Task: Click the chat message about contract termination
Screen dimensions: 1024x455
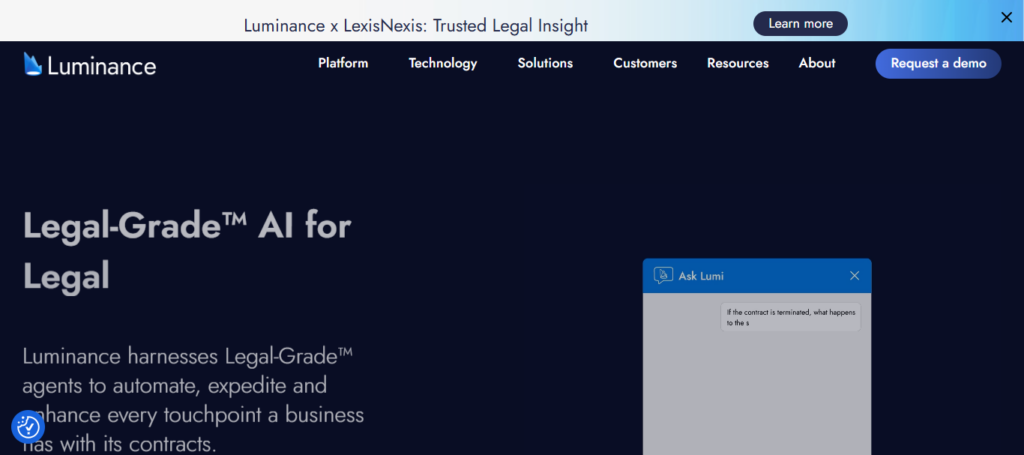Action: click(x=790, y=317)
